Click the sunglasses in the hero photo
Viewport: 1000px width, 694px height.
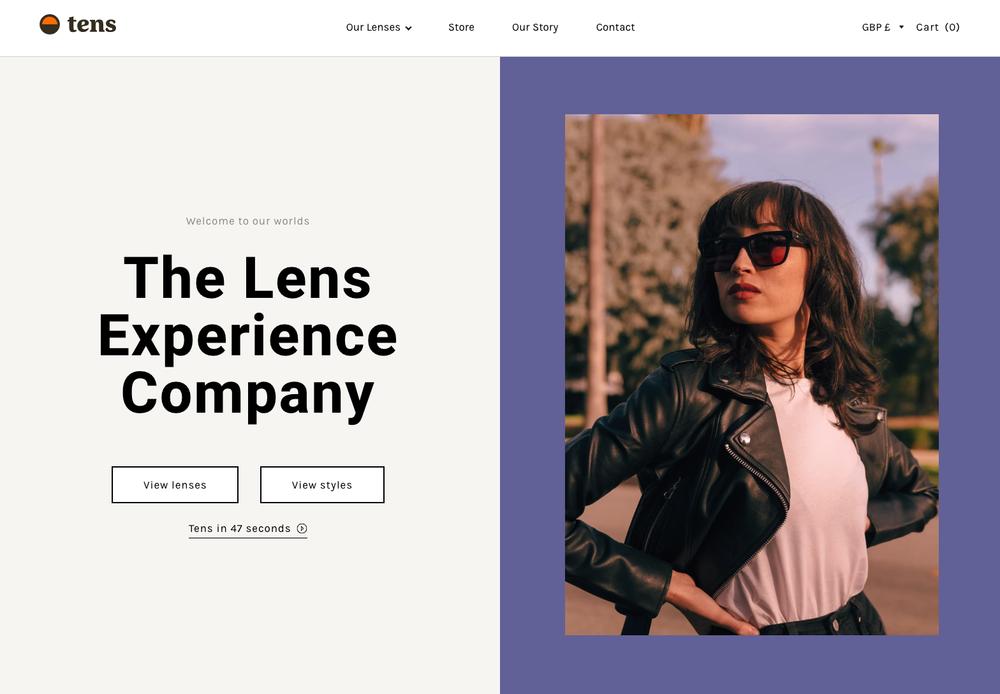[x=753, y=249]
